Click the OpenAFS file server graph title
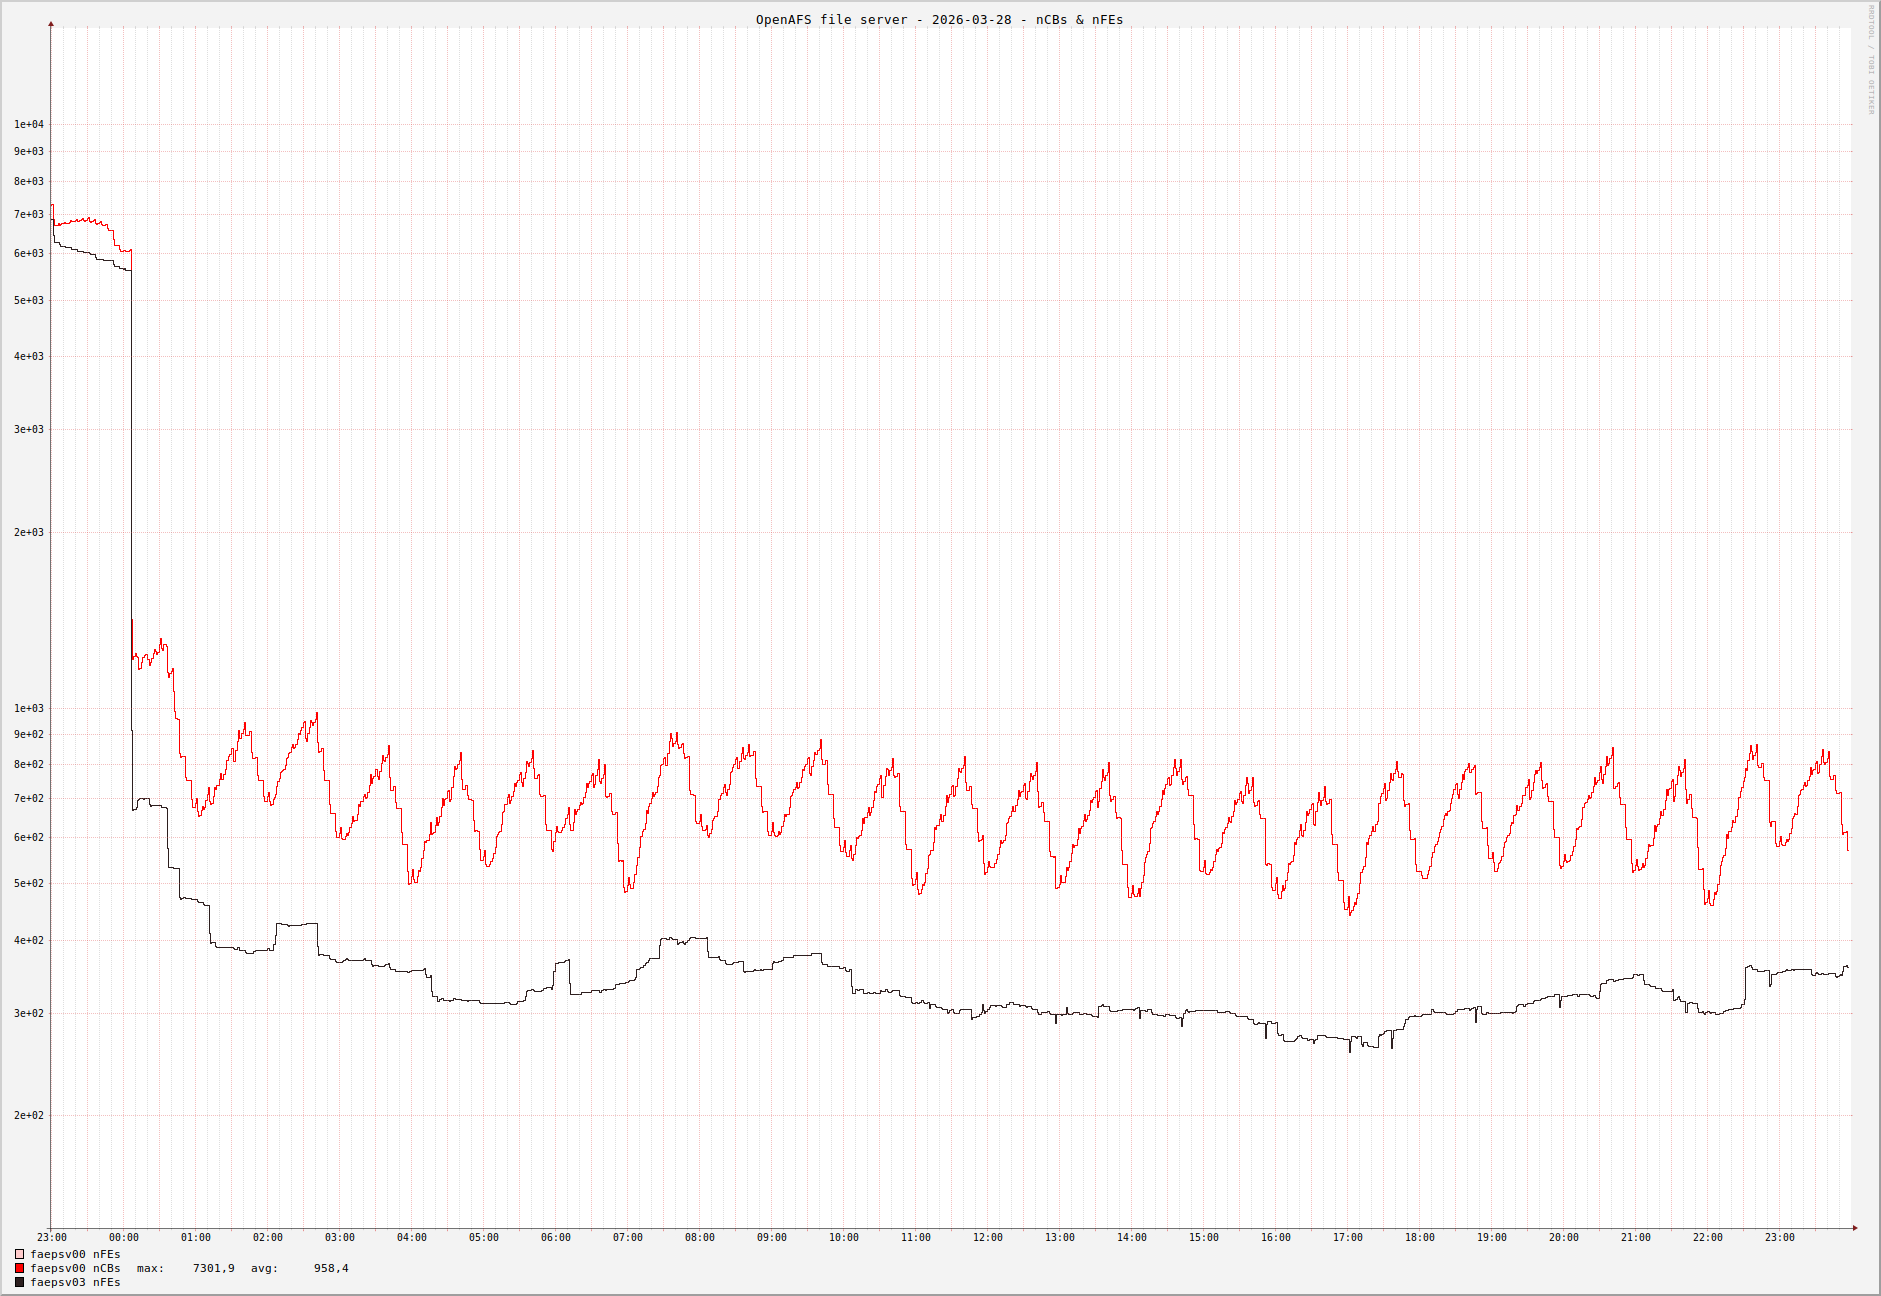 939,20
